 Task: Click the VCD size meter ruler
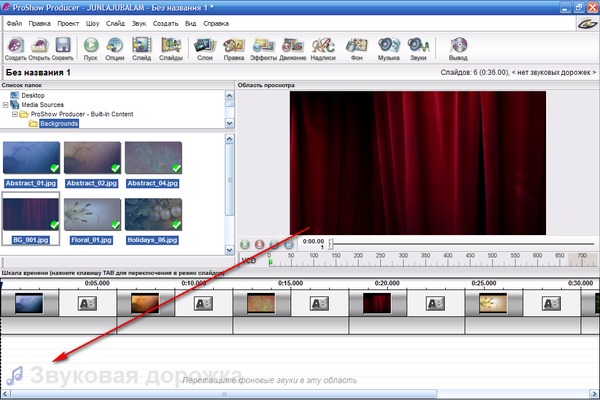pos(432,260)
